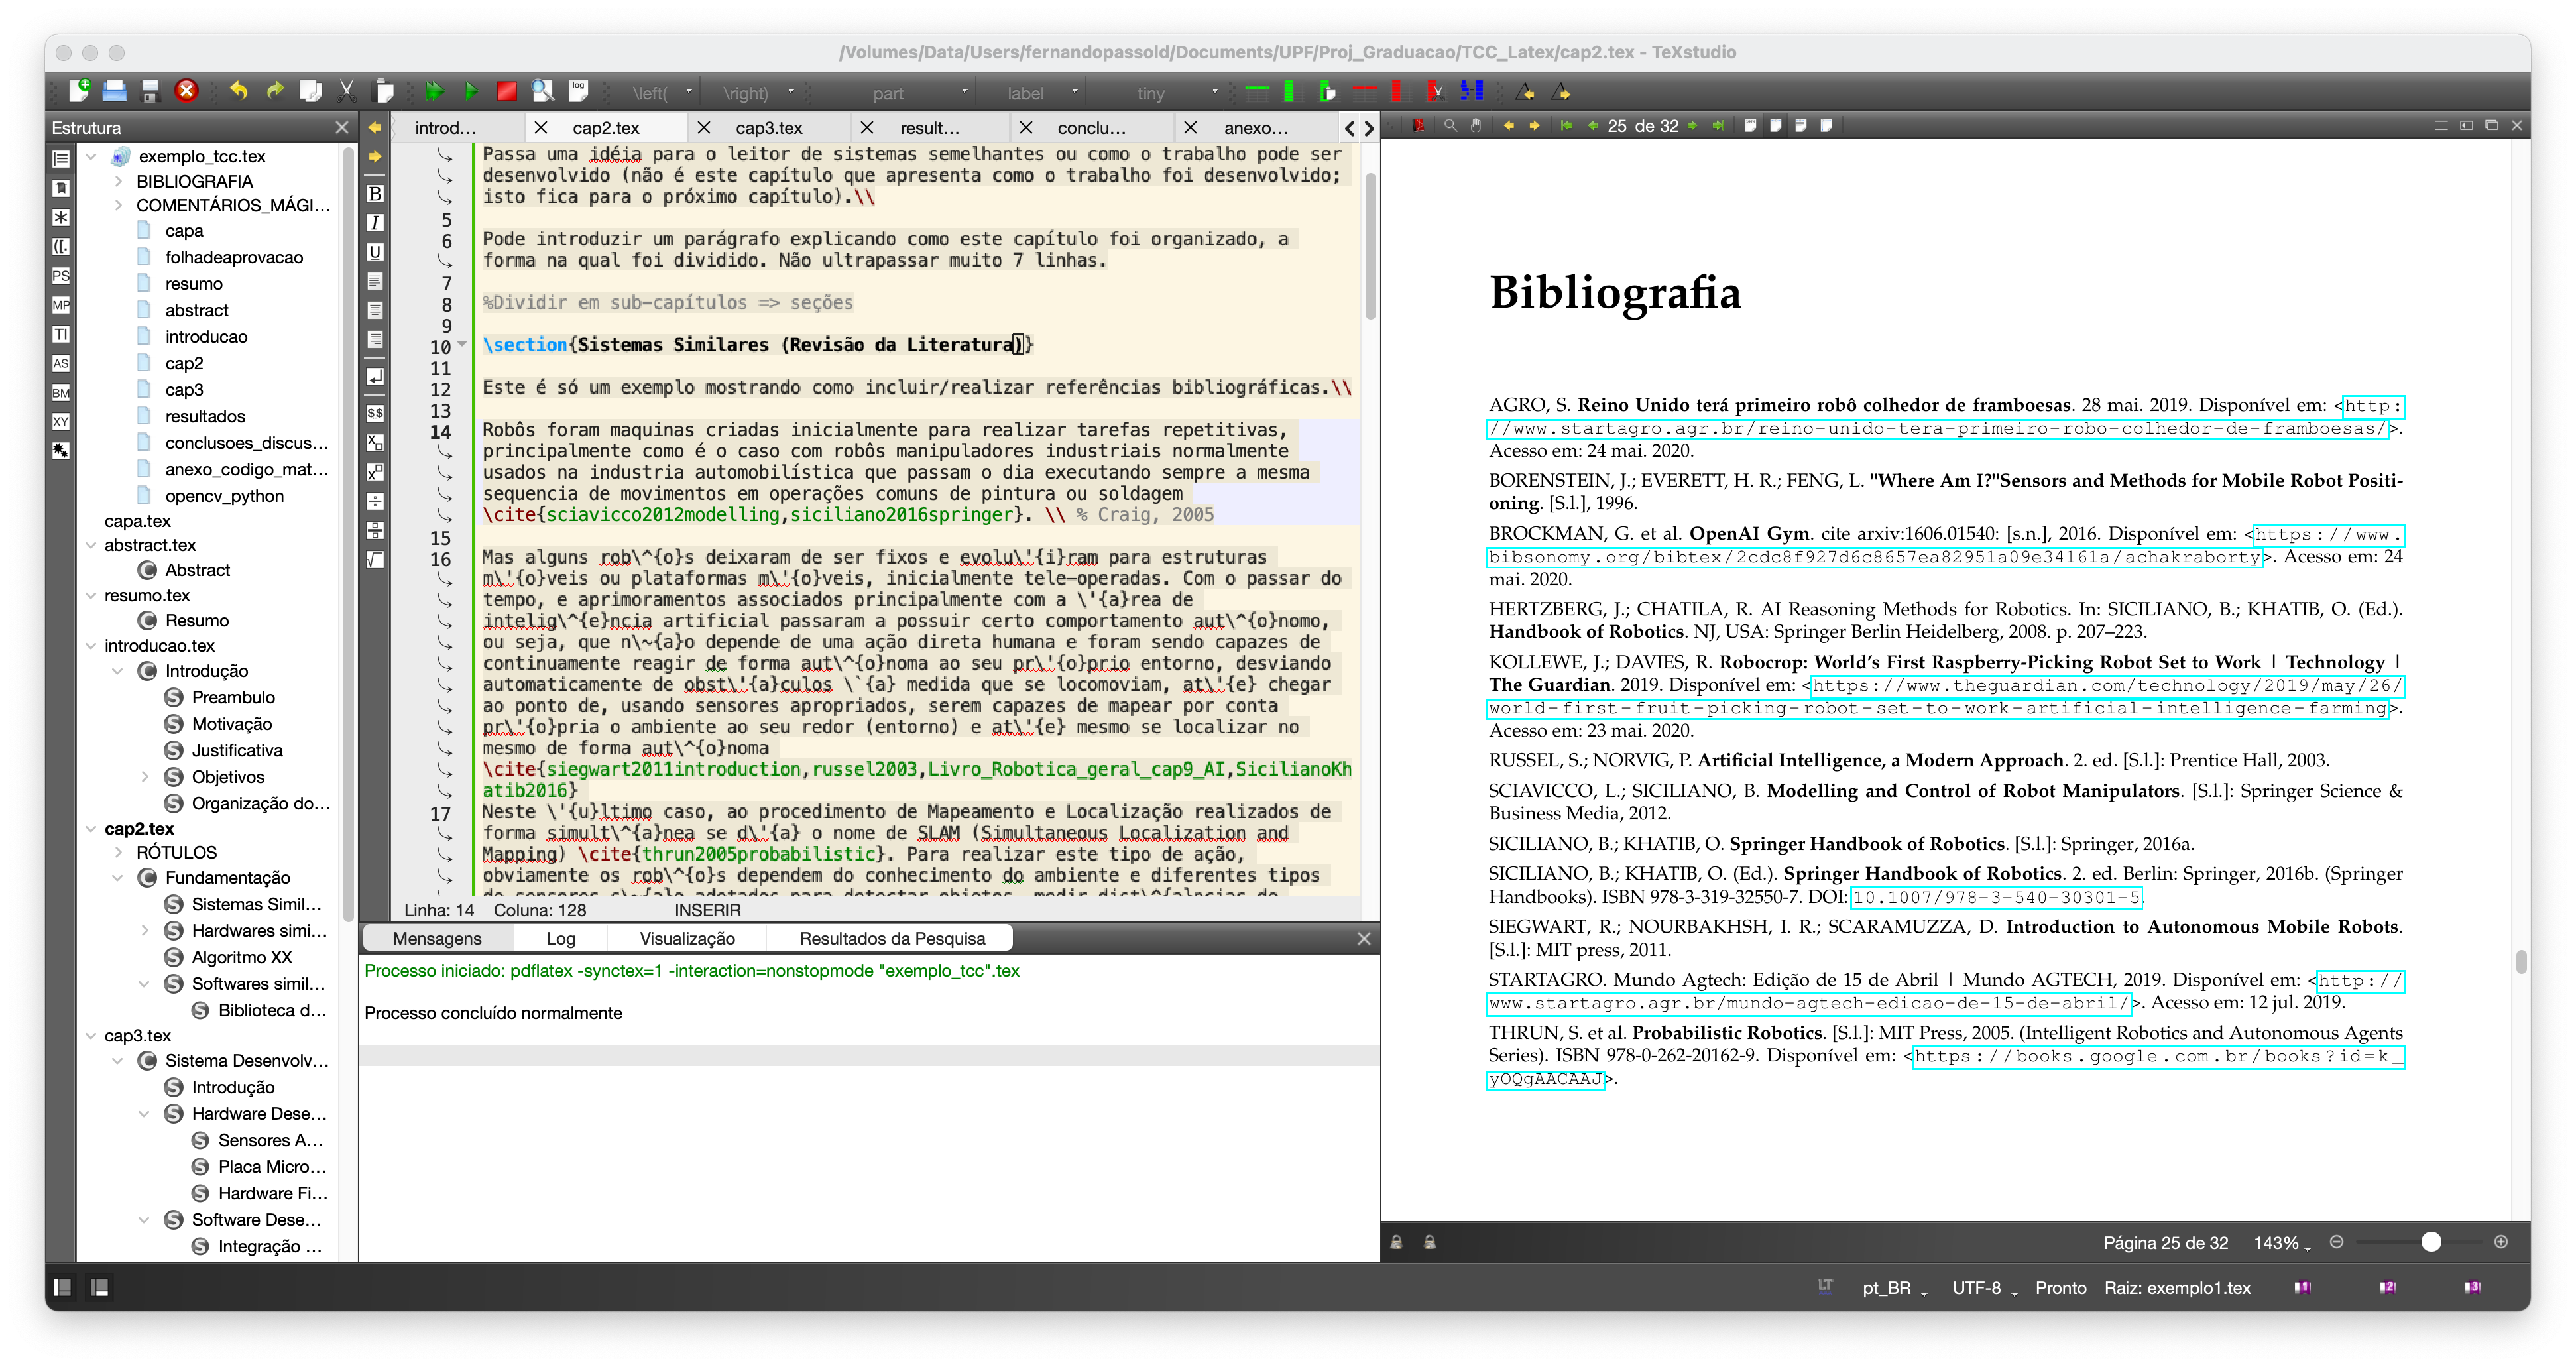Image resolution: width=2576 pixels, height=1367 pixels.
Task: Insert a subscript with the x-subscript icon
Action: tap(375, 442)
